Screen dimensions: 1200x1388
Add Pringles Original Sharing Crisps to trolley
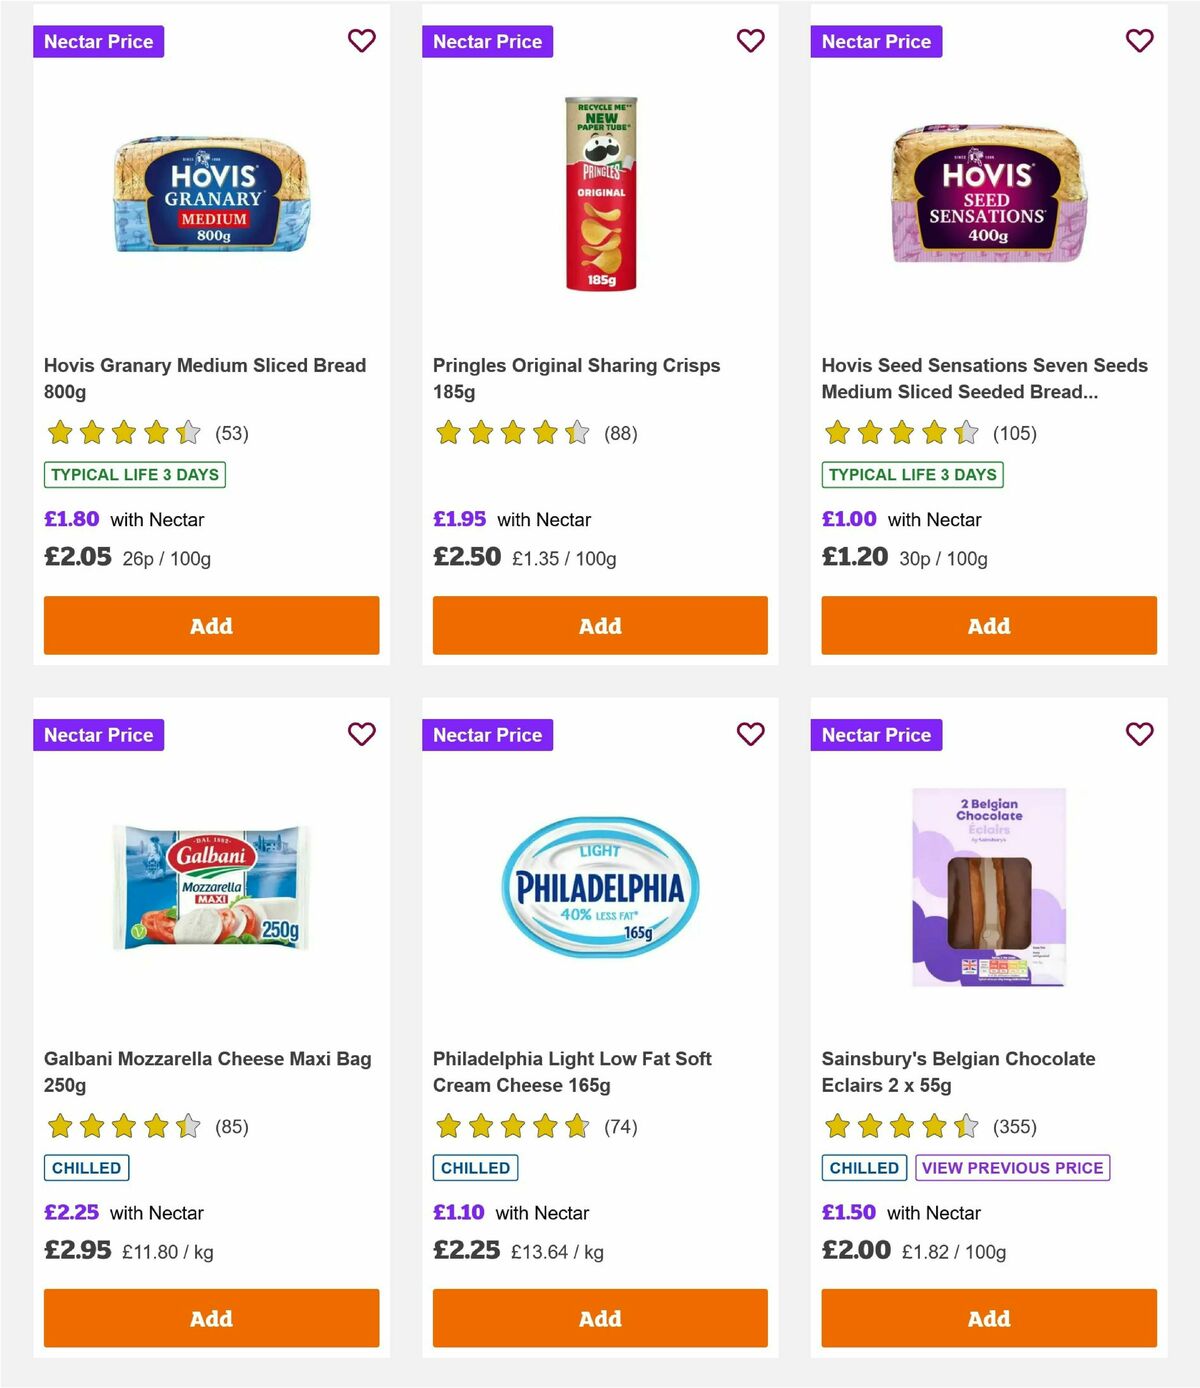tap(600, 625)
